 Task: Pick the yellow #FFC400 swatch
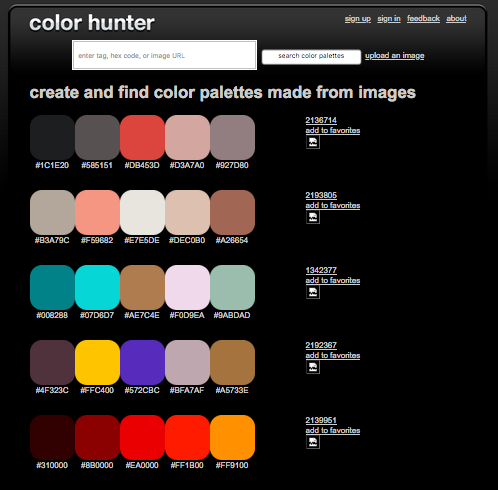97,362
